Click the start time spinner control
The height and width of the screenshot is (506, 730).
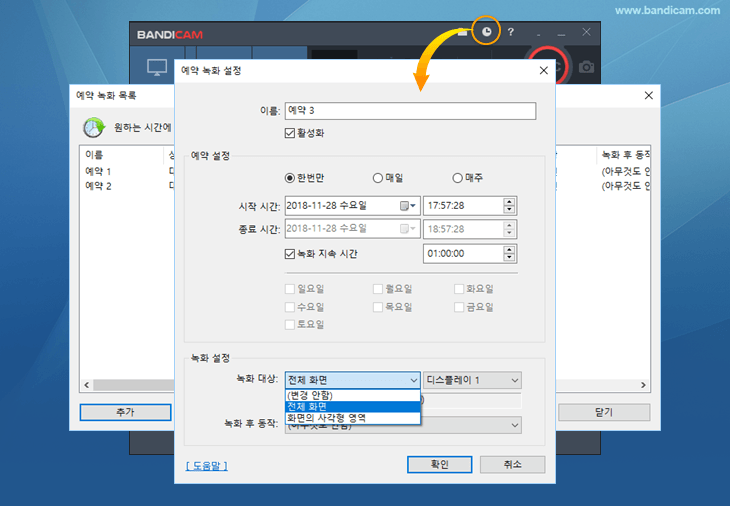click(x=510, y=206)
